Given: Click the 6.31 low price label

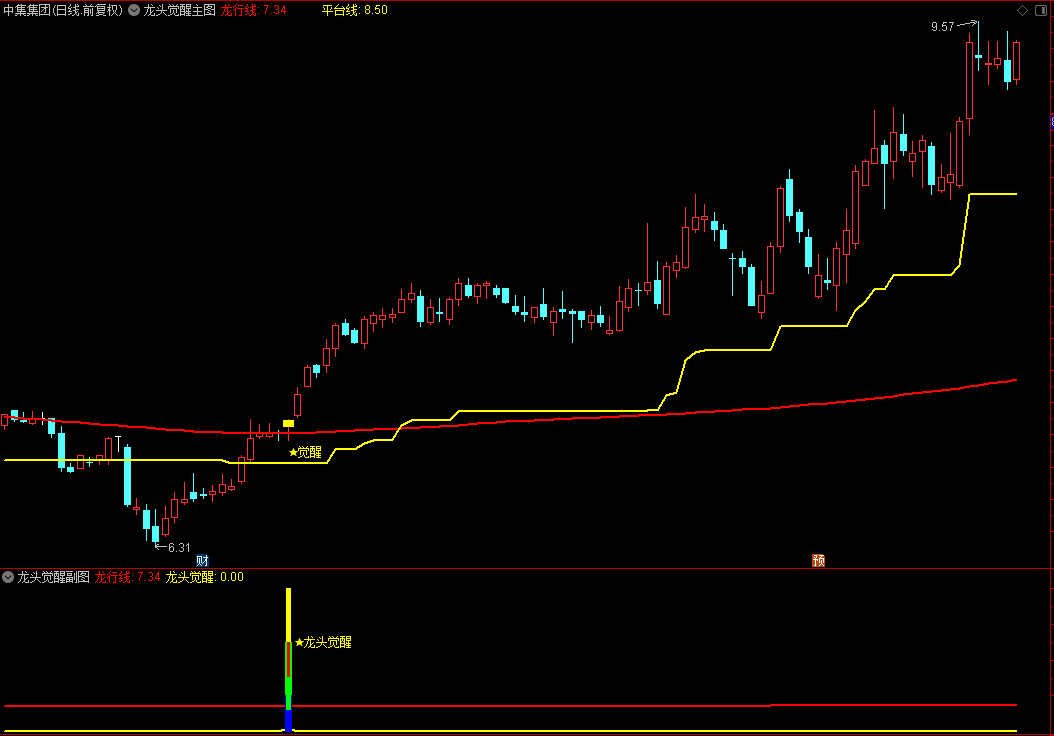Looking at the screenshot, I should coord(179,548).
